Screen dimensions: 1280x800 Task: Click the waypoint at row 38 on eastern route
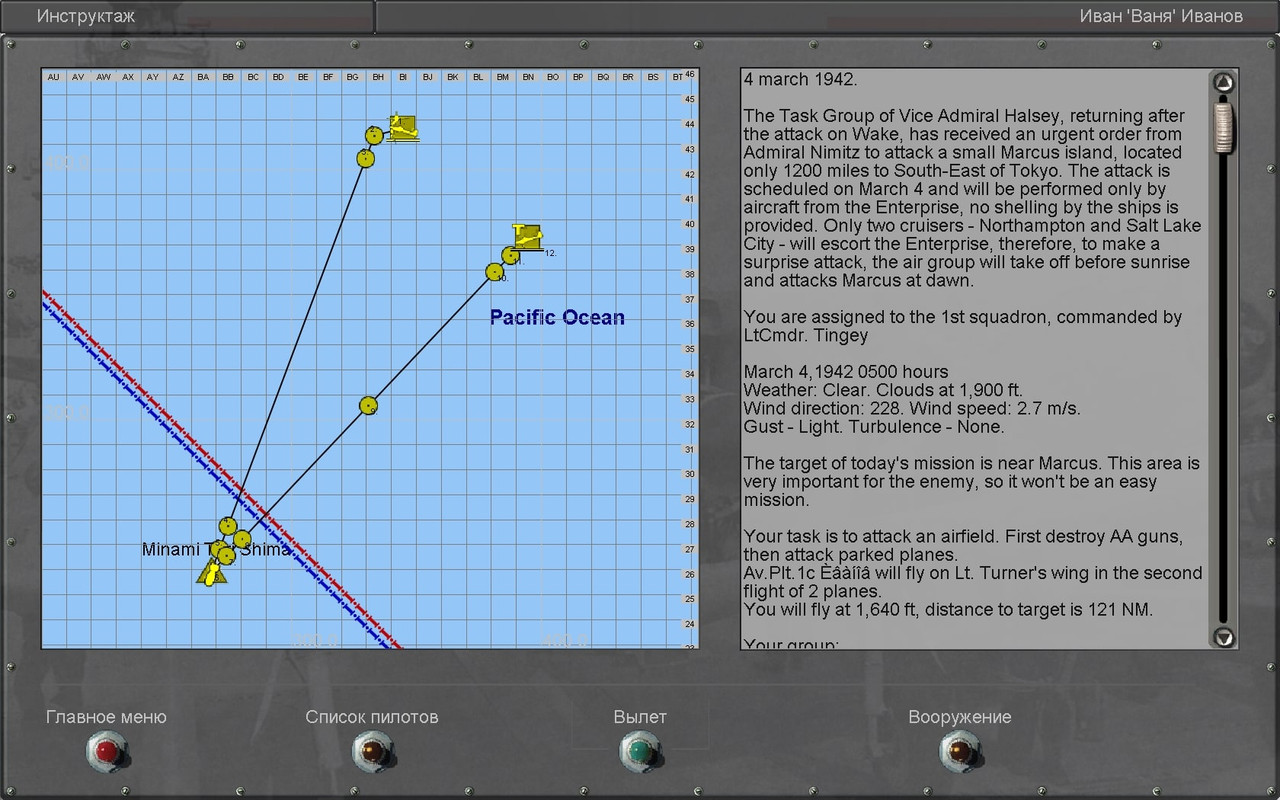494,272
